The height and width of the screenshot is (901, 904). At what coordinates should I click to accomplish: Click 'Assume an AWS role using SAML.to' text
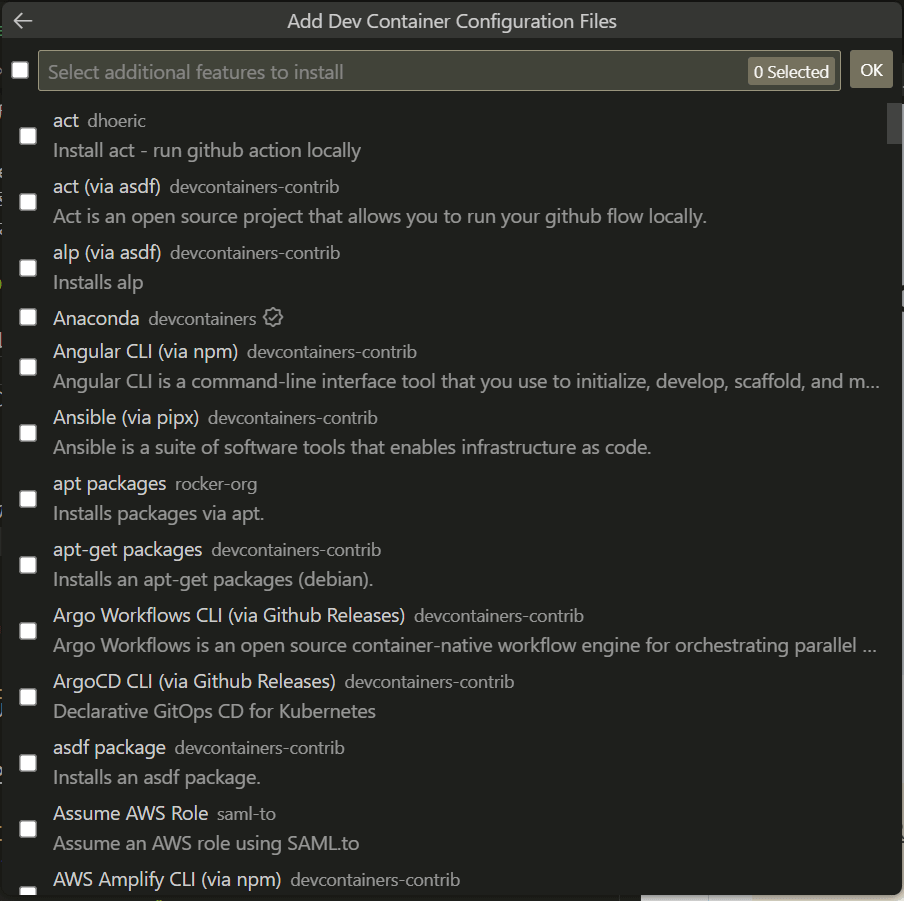point(206,843)
